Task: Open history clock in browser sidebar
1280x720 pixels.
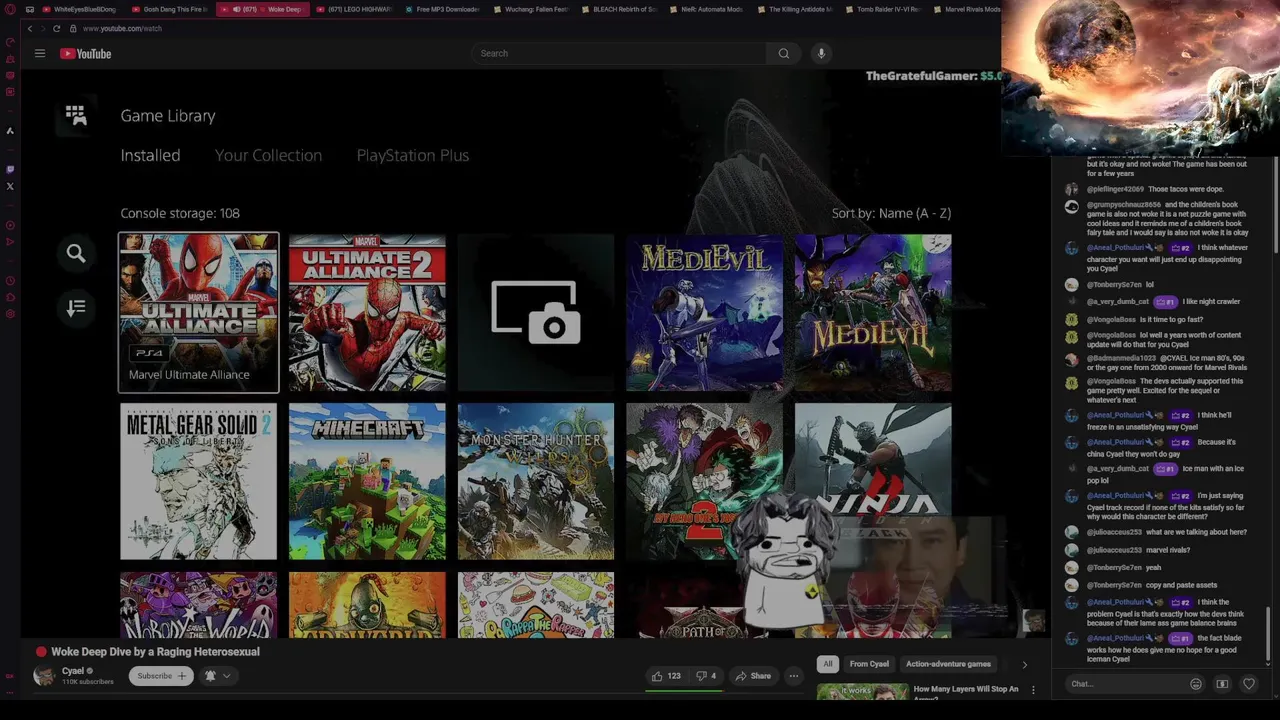Action: point(10,281)
